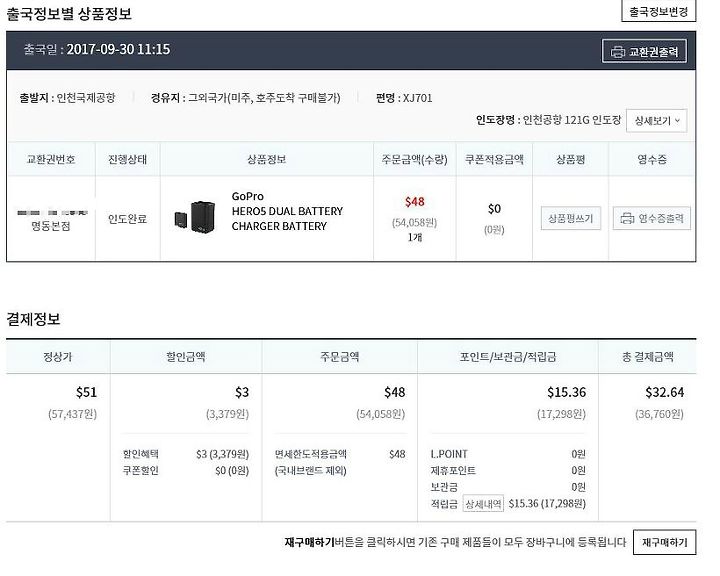Click 영수증출력 receipt print button
This screenshot has height=576, width=720.
pos(652,218)
